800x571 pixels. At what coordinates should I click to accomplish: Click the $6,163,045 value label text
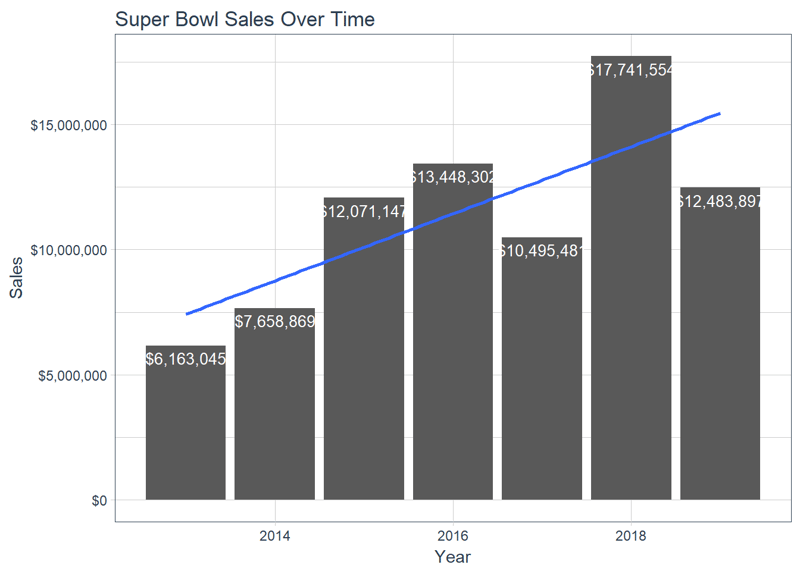pyautogui.click(x=186, y=359)
